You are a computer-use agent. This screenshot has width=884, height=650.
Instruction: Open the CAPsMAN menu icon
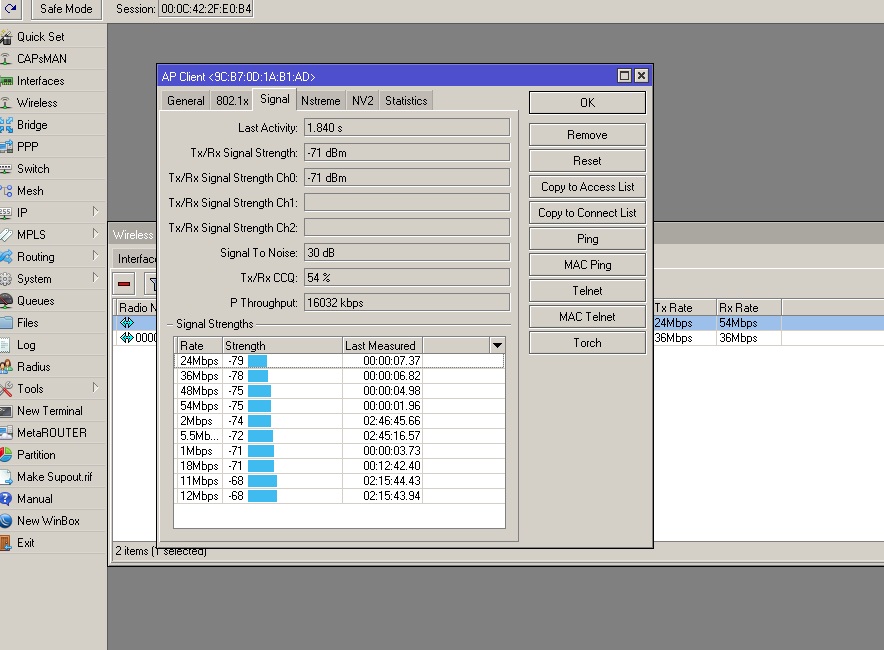[x=6, y=59]
